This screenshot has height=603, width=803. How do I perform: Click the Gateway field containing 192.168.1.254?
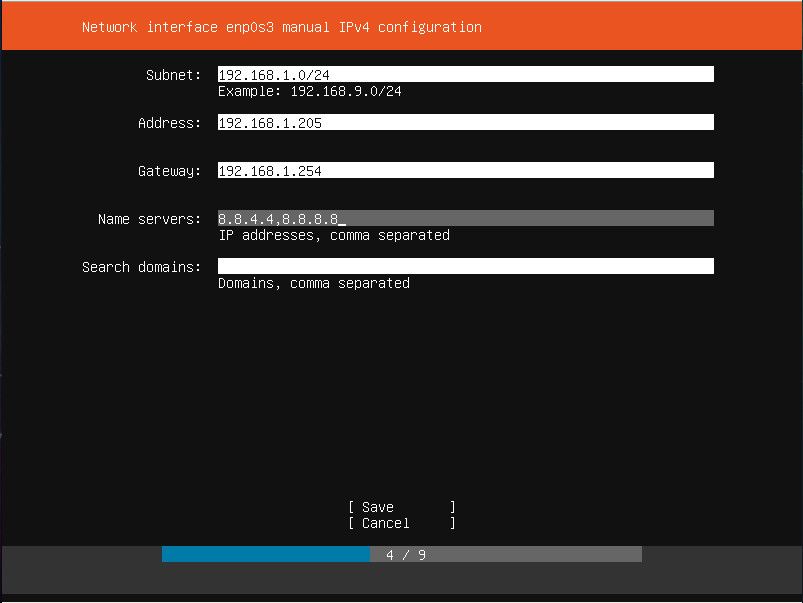coord(465,170)
